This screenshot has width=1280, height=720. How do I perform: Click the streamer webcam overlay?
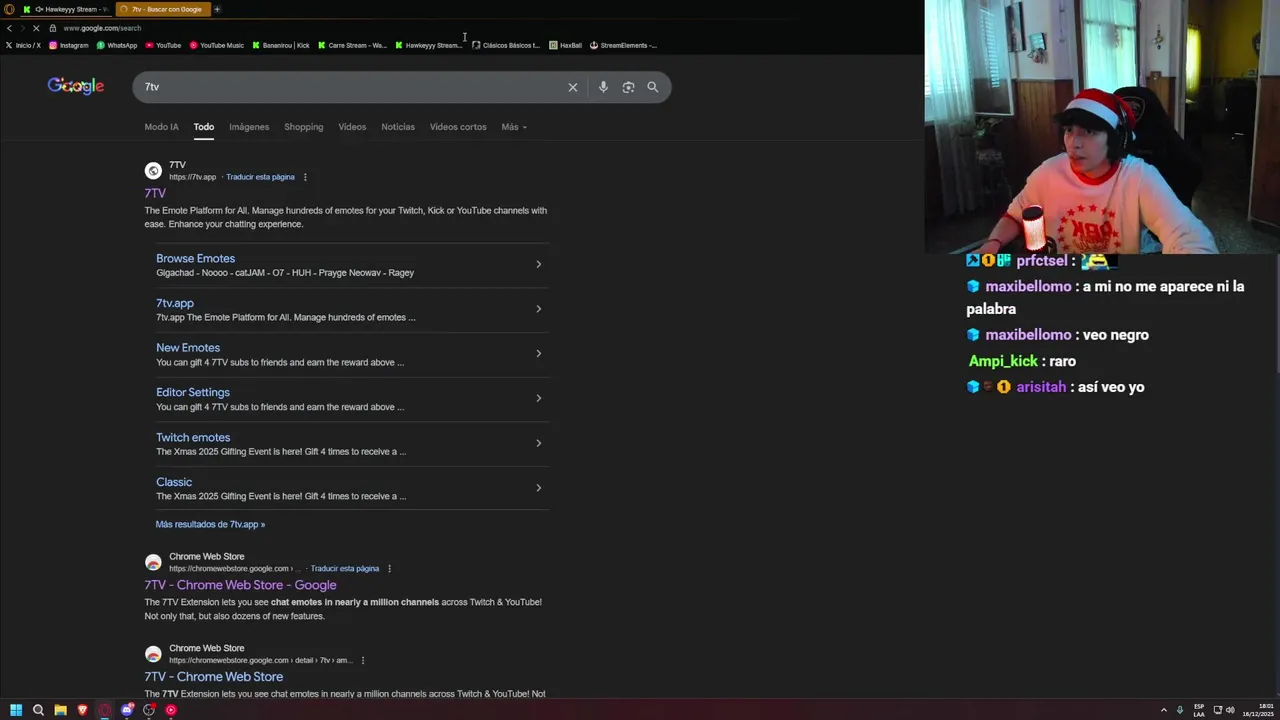(x=1102, y=127)
